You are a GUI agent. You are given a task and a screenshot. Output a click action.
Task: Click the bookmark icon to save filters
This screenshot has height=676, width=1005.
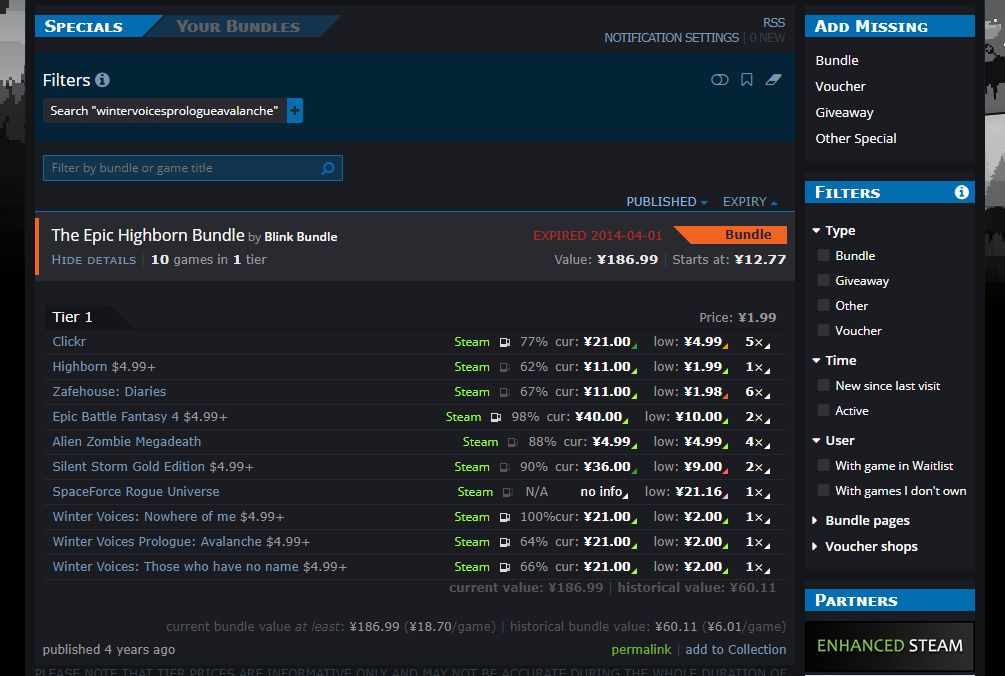tap(747, 79)
